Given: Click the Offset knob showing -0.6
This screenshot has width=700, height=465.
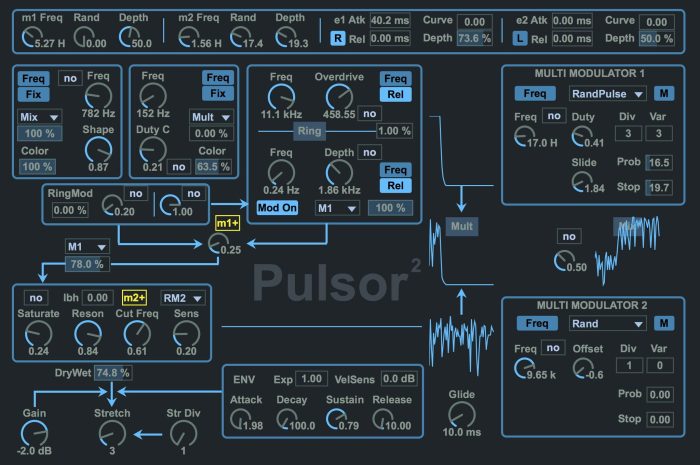Looking at the screenshot, I should pos(582,369).
